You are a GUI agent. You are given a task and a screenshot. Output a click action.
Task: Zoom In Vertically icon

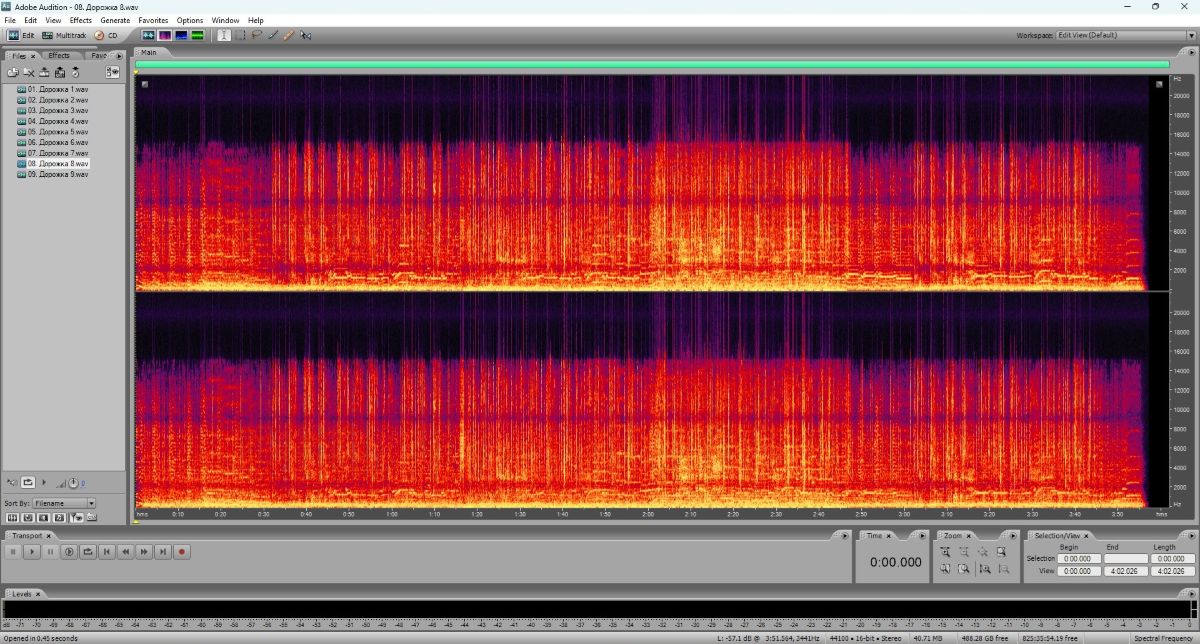coord(984,569)
